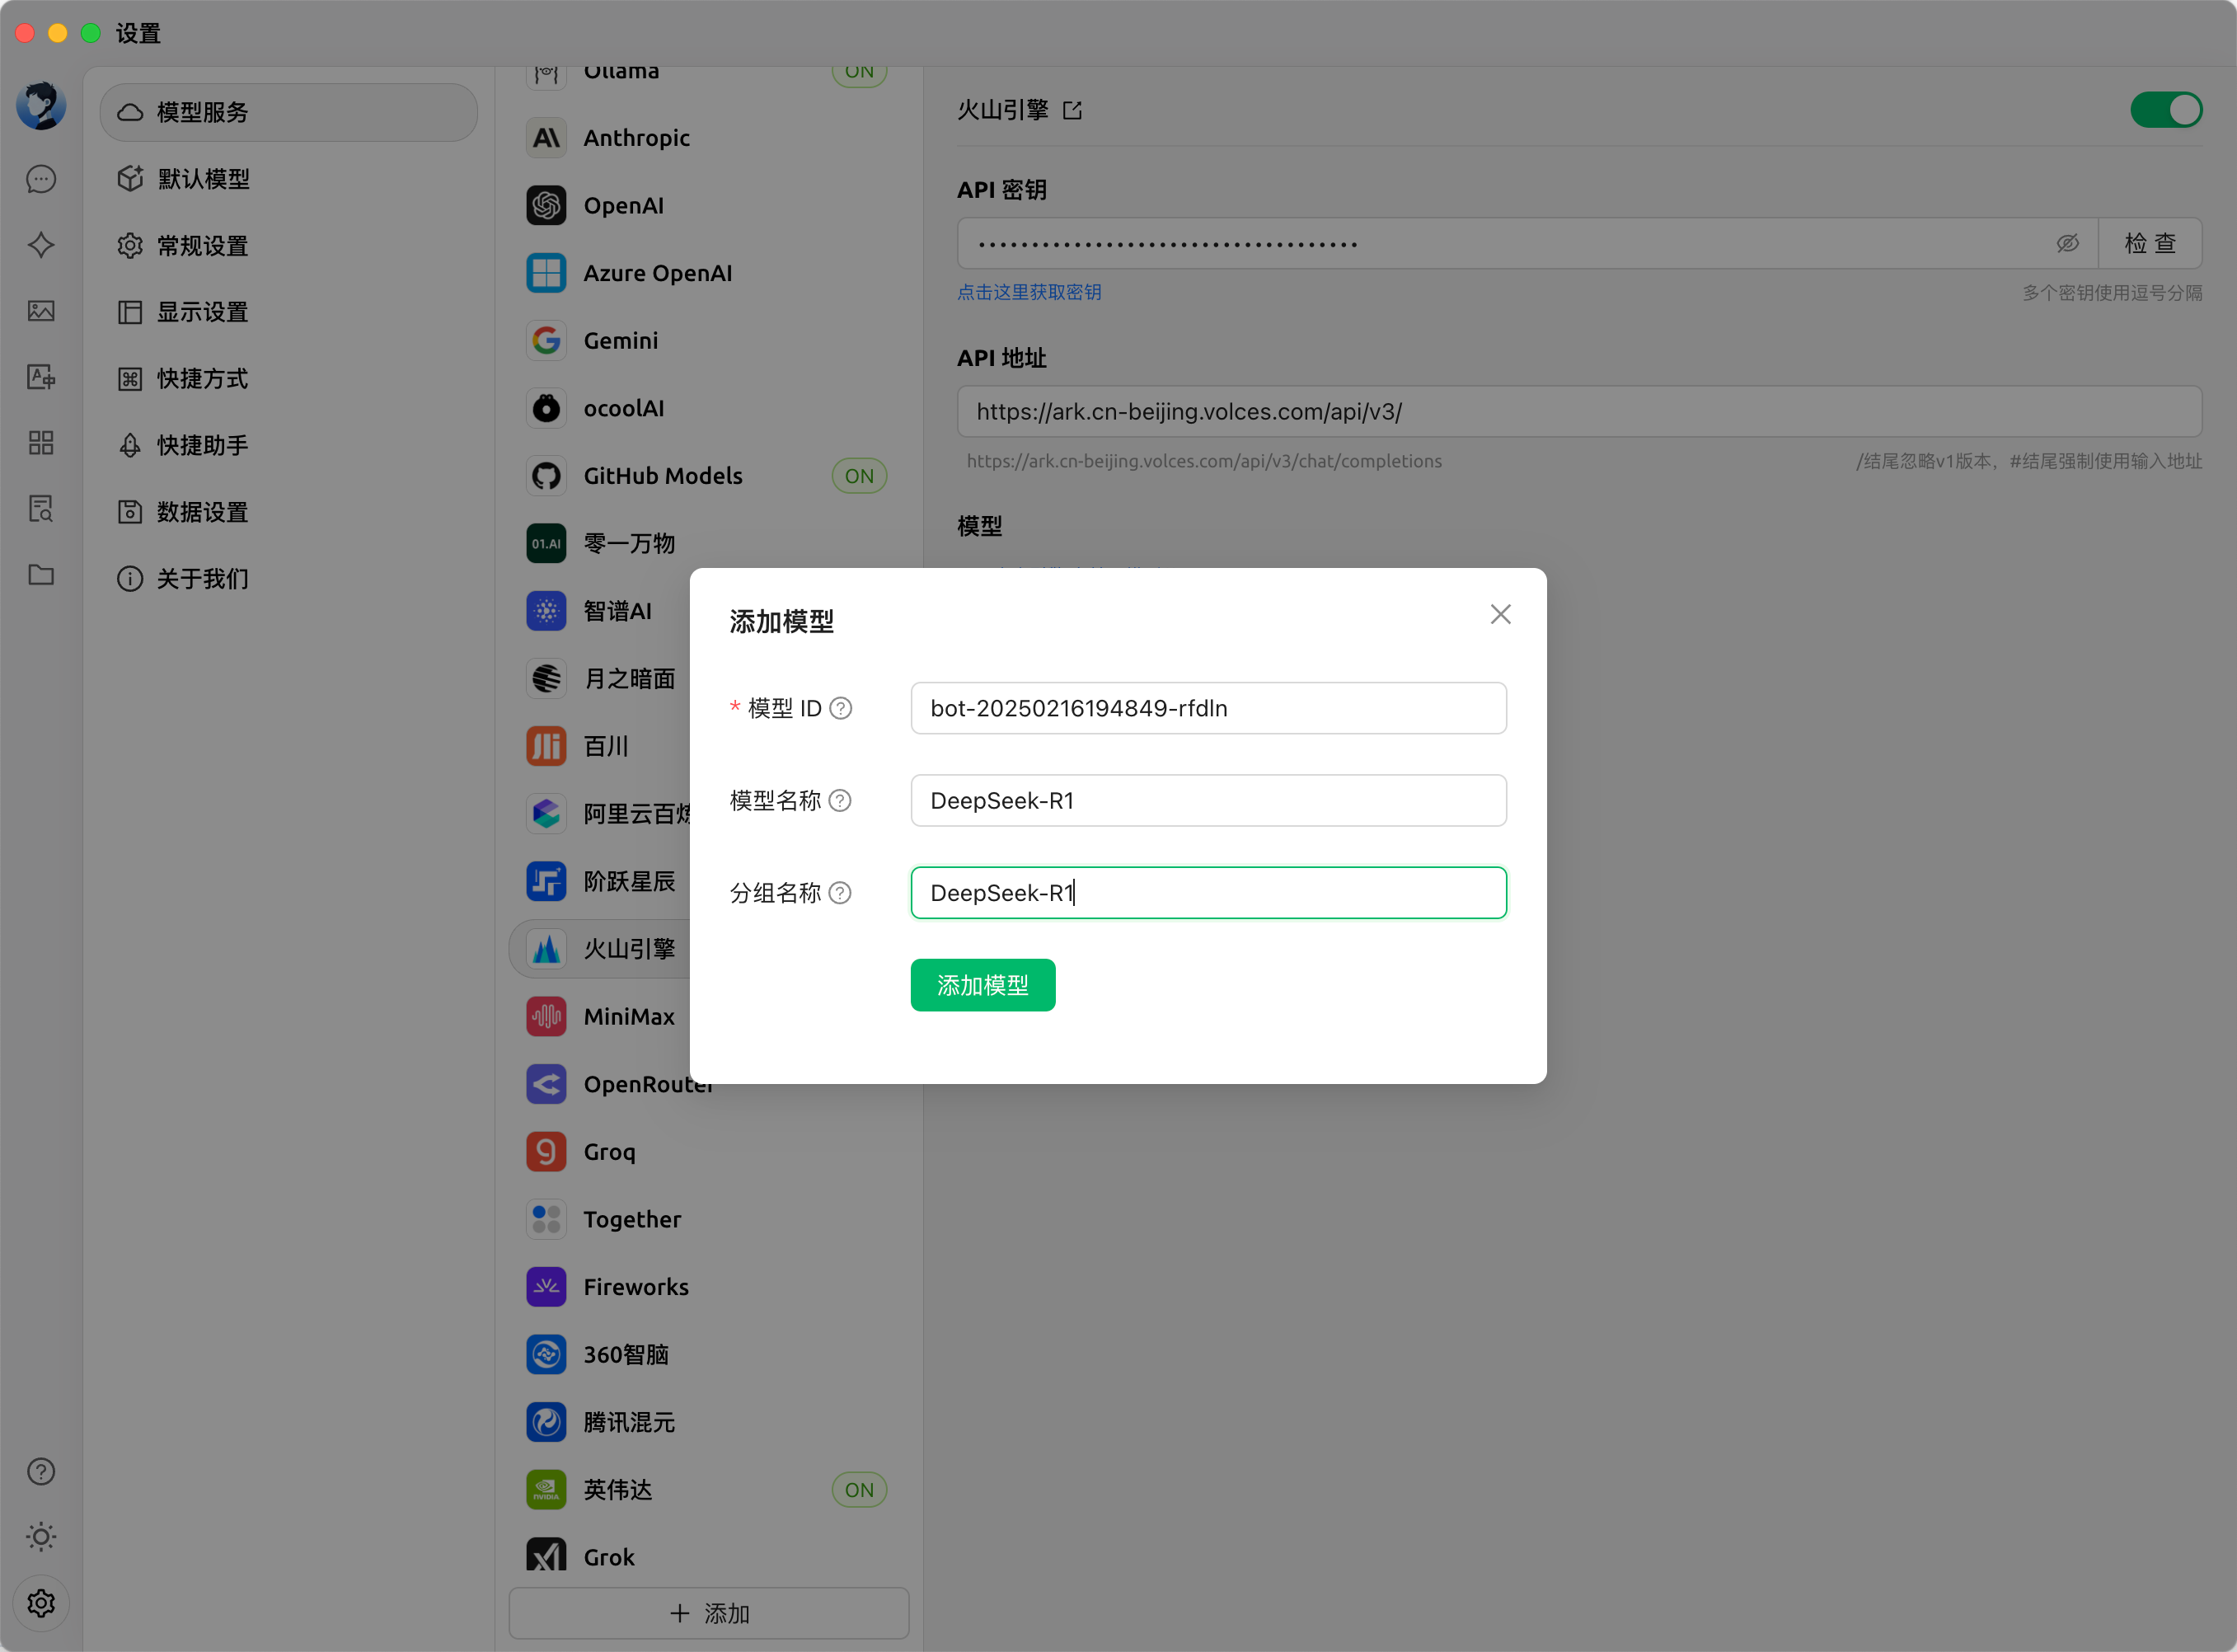Viewport: 2237px width, 1652px height.
Task: Open external link icon beside 火山引擎 title
Action: coord(1072,111)
